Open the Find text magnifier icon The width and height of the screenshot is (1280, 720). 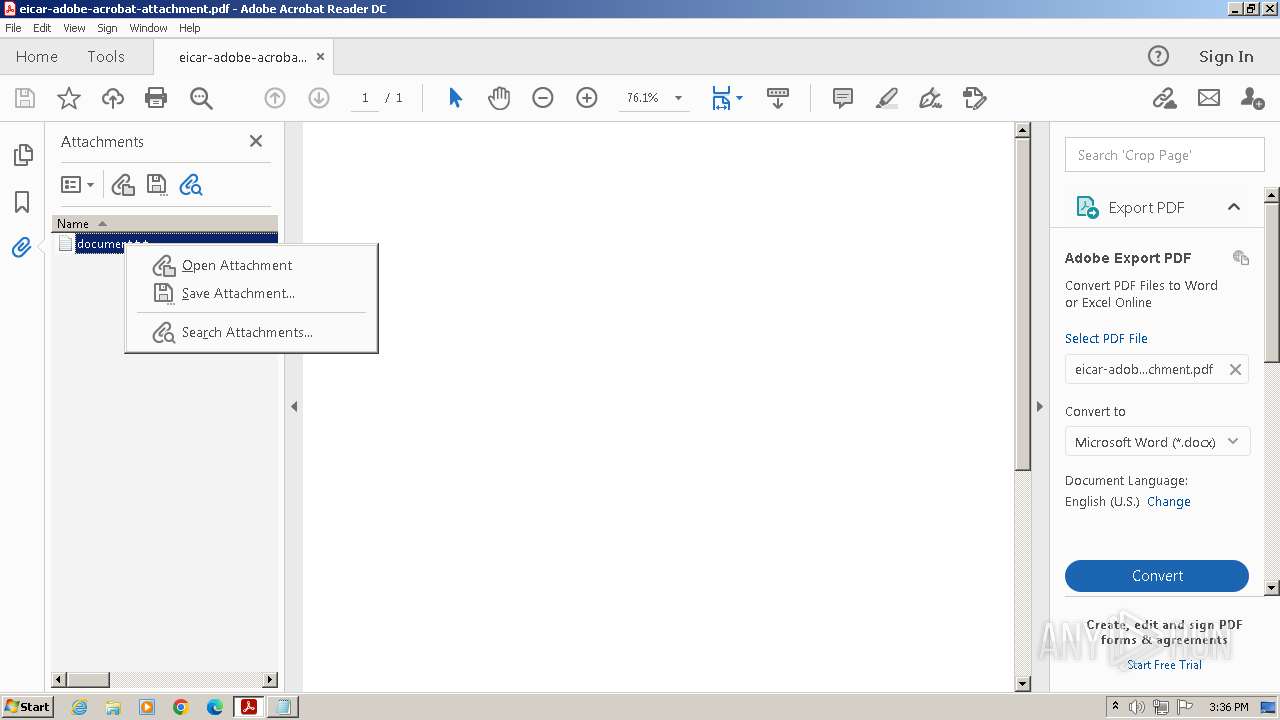coord(201,98)
